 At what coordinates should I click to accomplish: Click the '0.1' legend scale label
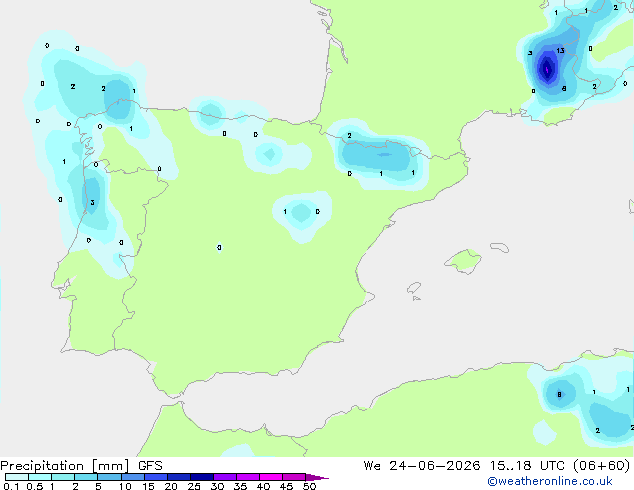(11, 486)
